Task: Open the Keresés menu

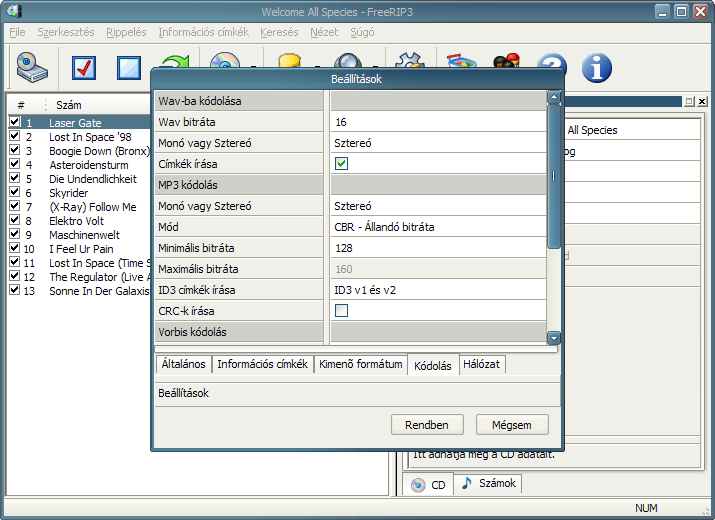Action: click(x=279, y=32)
